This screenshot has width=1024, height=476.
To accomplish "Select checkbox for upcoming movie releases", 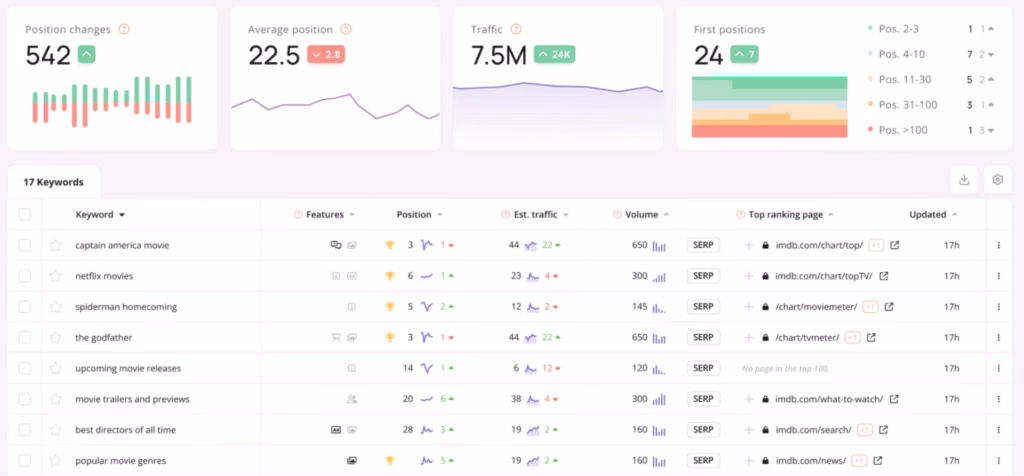I will [x=25, y=368].
